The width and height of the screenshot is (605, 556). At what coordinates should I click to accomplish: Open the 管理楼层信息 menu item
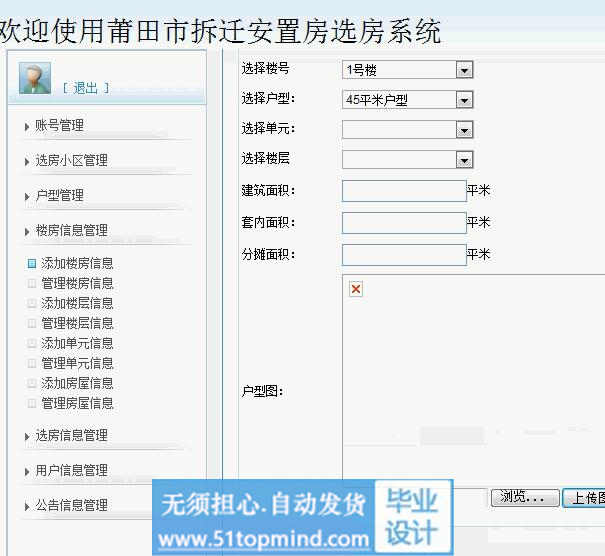pos(77,323)
